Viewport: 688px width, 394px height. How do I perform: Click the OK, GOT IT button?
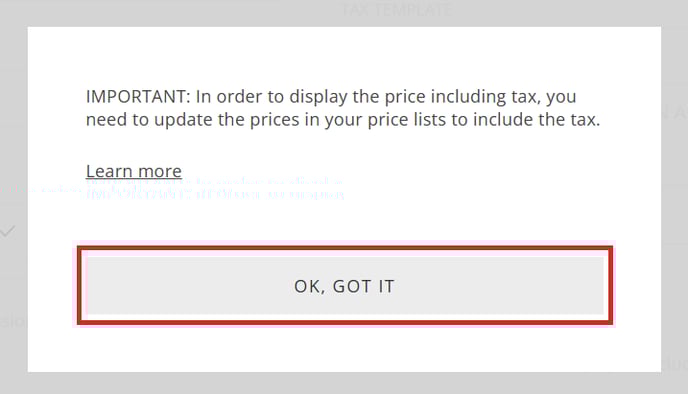pyautogui.click(x=345, y=286)
